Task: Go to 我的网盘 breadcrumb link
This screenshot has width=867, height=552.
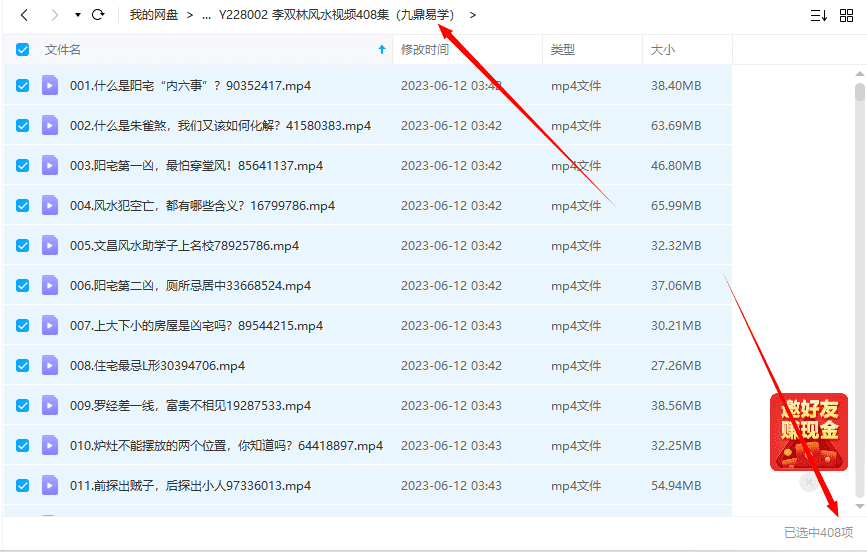Action: pos(153,15)
